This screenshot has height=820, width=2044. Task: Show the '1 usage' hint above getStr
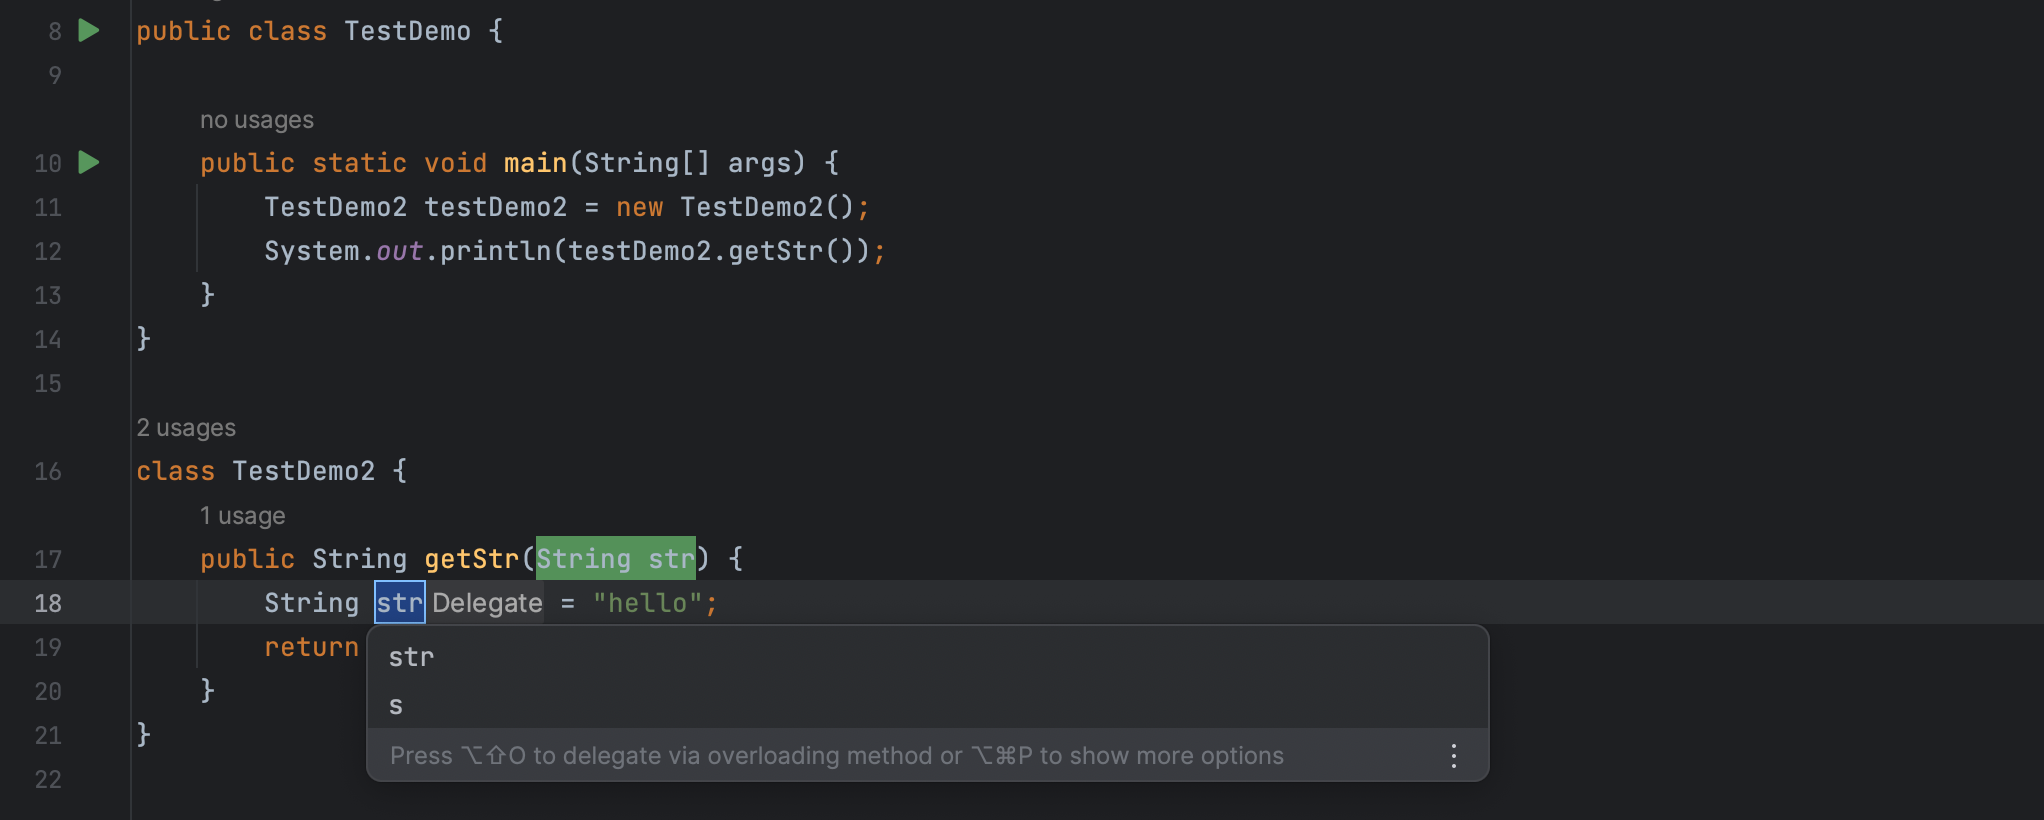(242, 516)
